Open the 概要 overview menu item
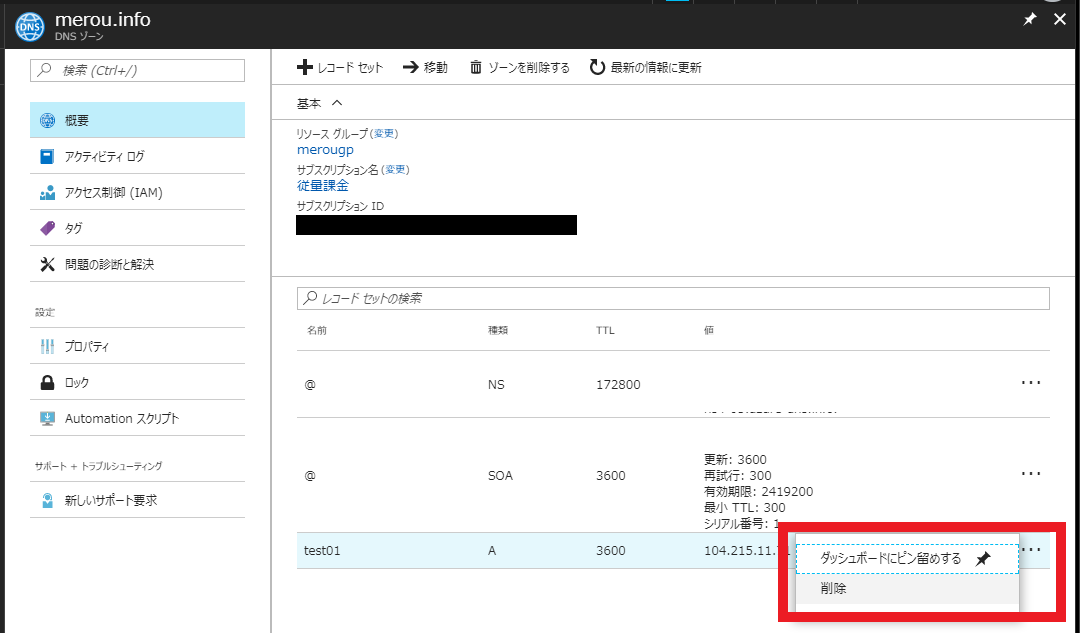 (137, 120)
